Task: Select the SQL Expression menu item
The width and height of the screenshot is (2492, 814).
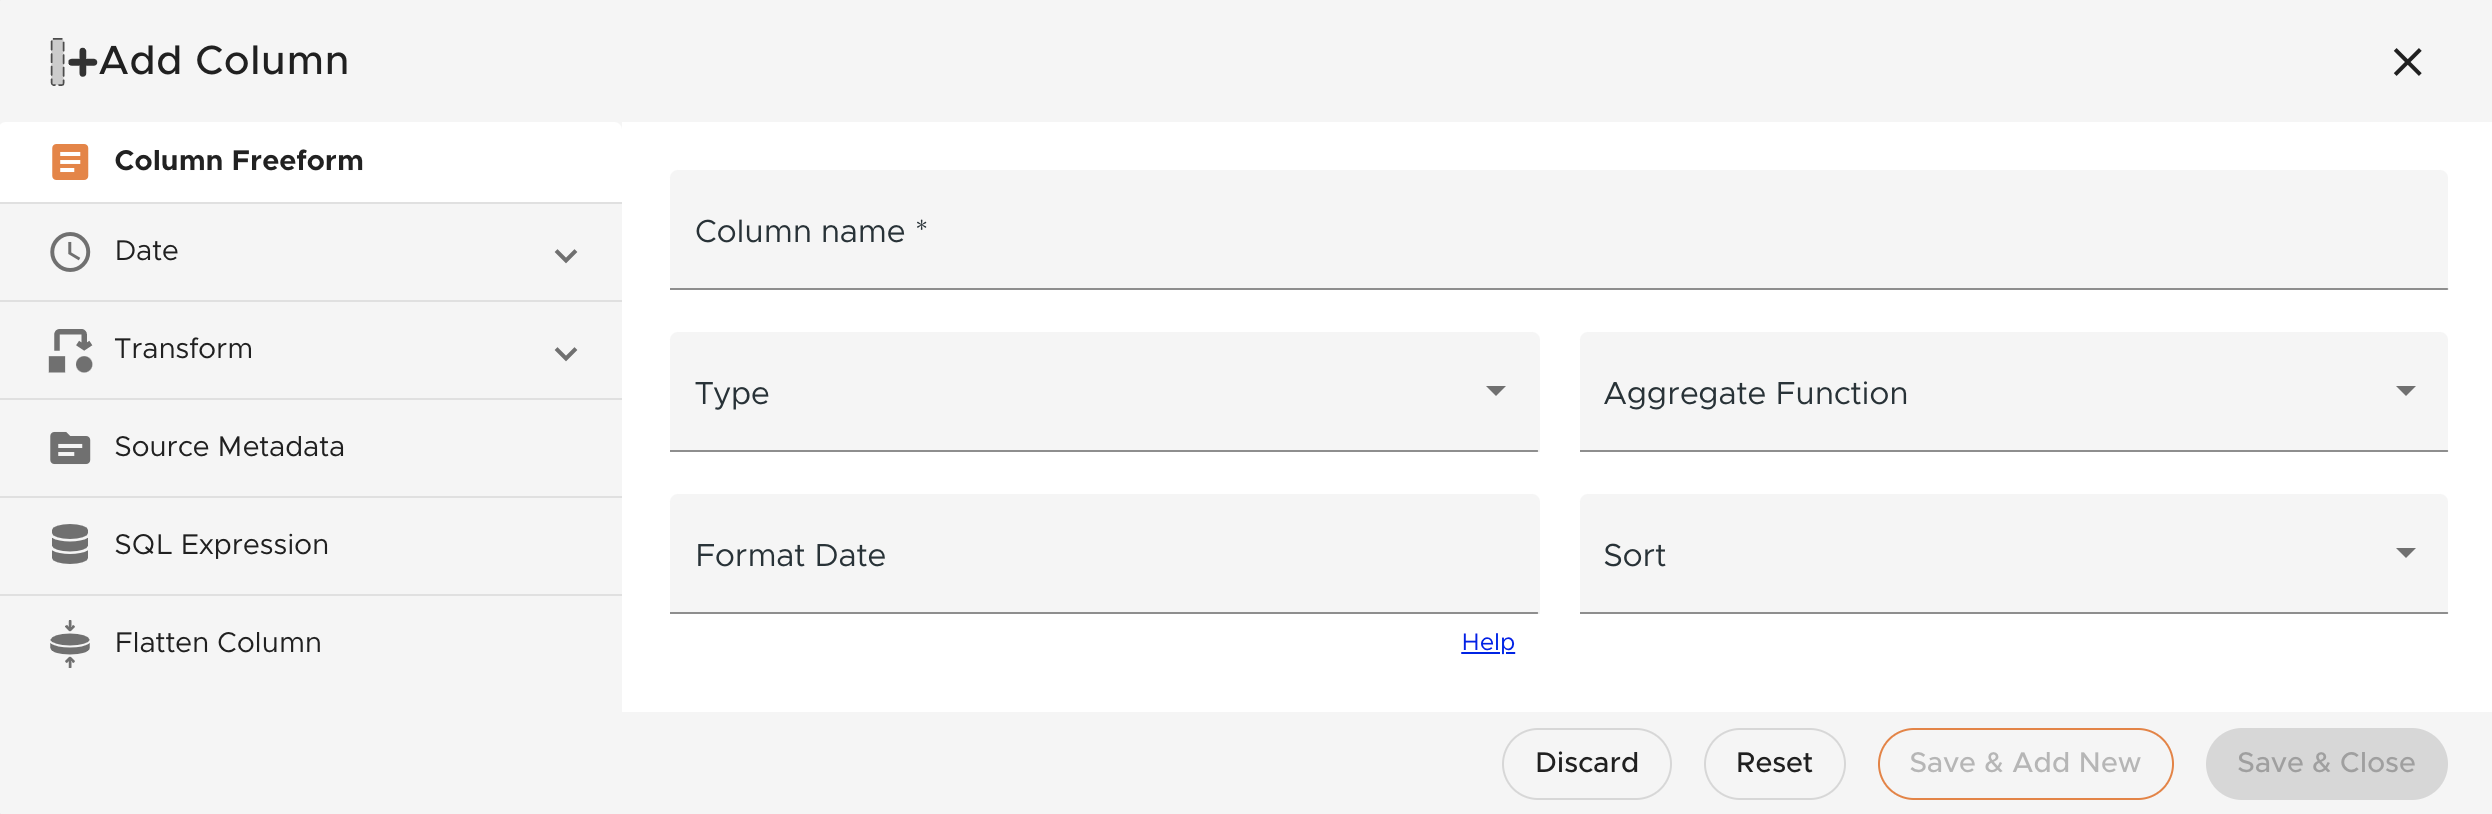Action: tap(221, 545)
